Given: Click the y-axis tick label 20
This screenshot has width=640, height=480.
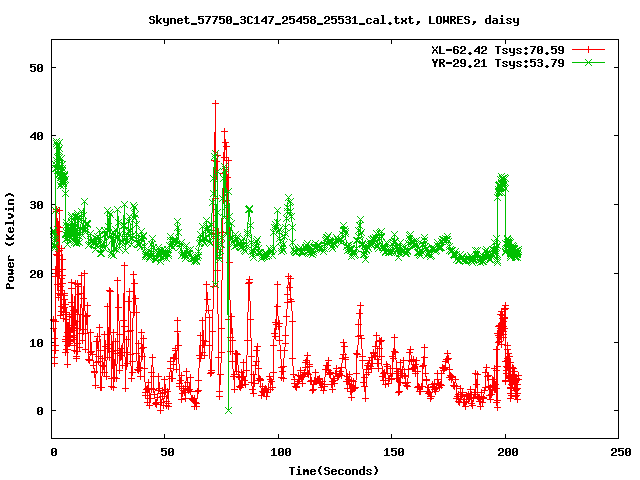Looking at the screenshot, I should coord(36,274).
